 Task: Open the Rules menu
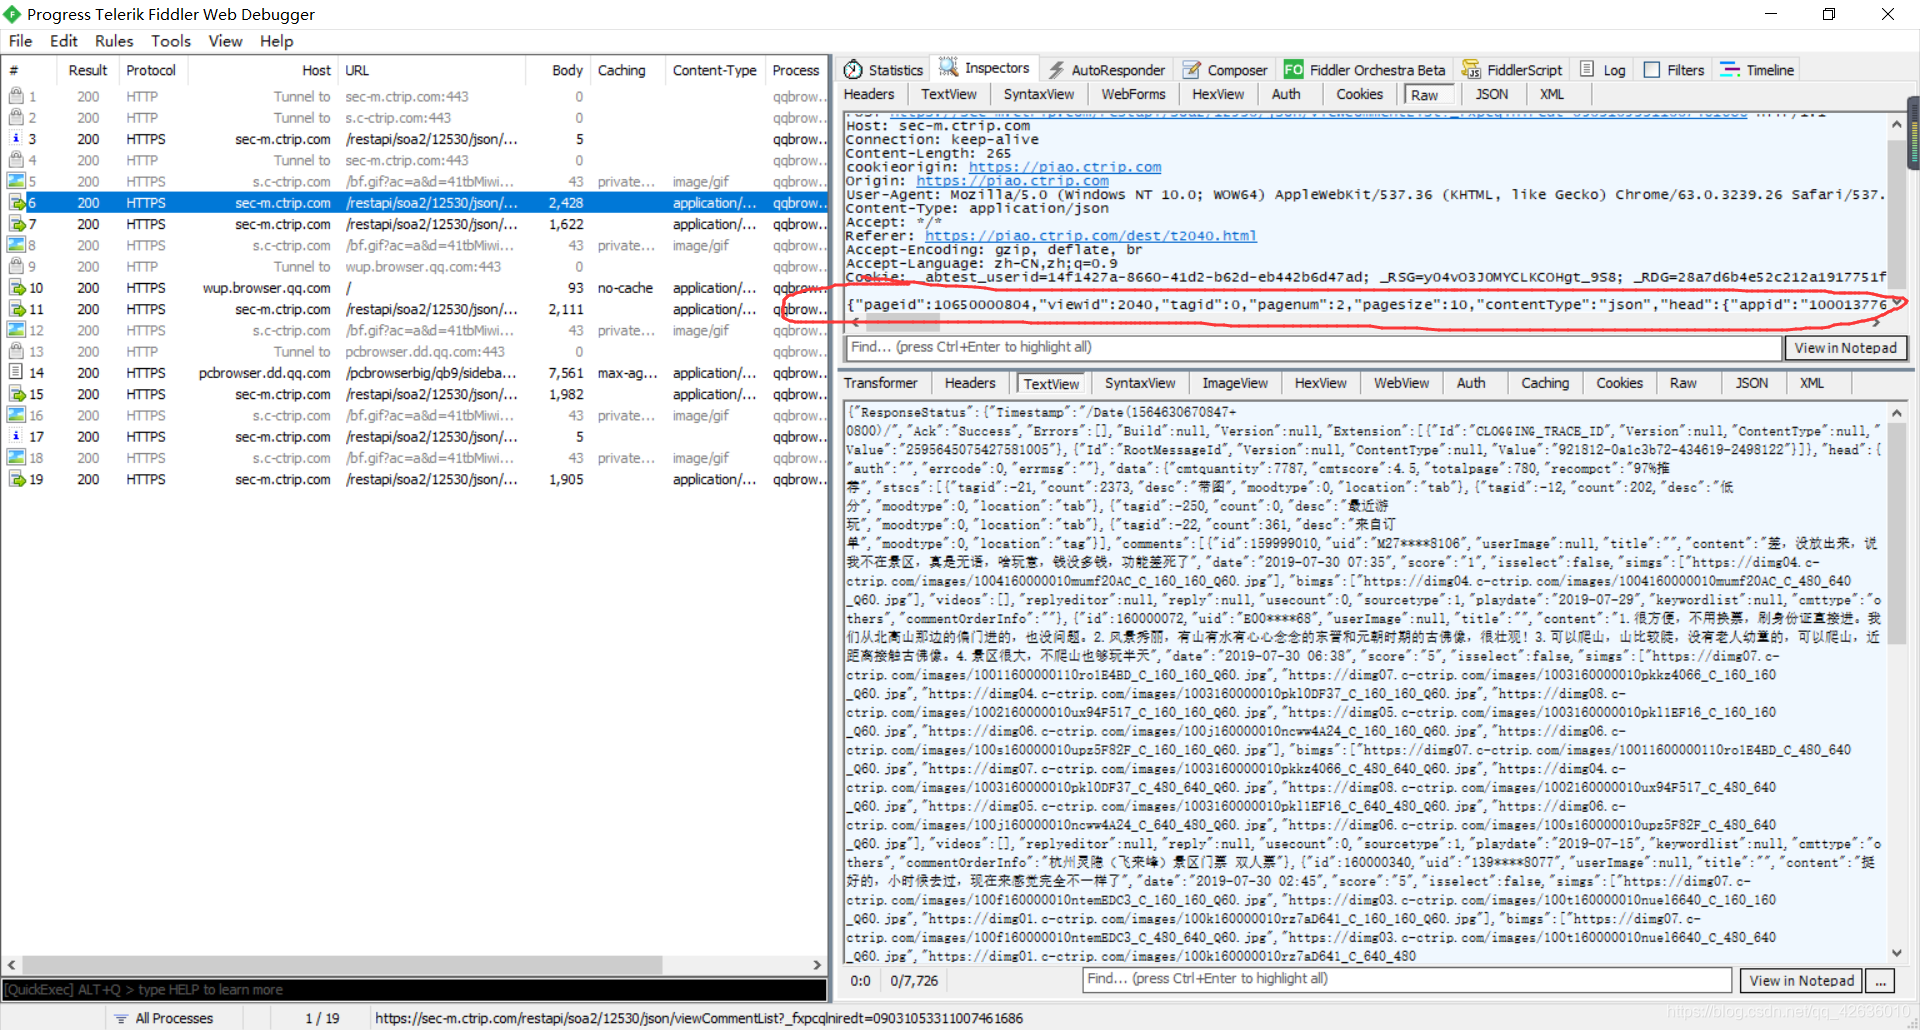click(114, 41)
